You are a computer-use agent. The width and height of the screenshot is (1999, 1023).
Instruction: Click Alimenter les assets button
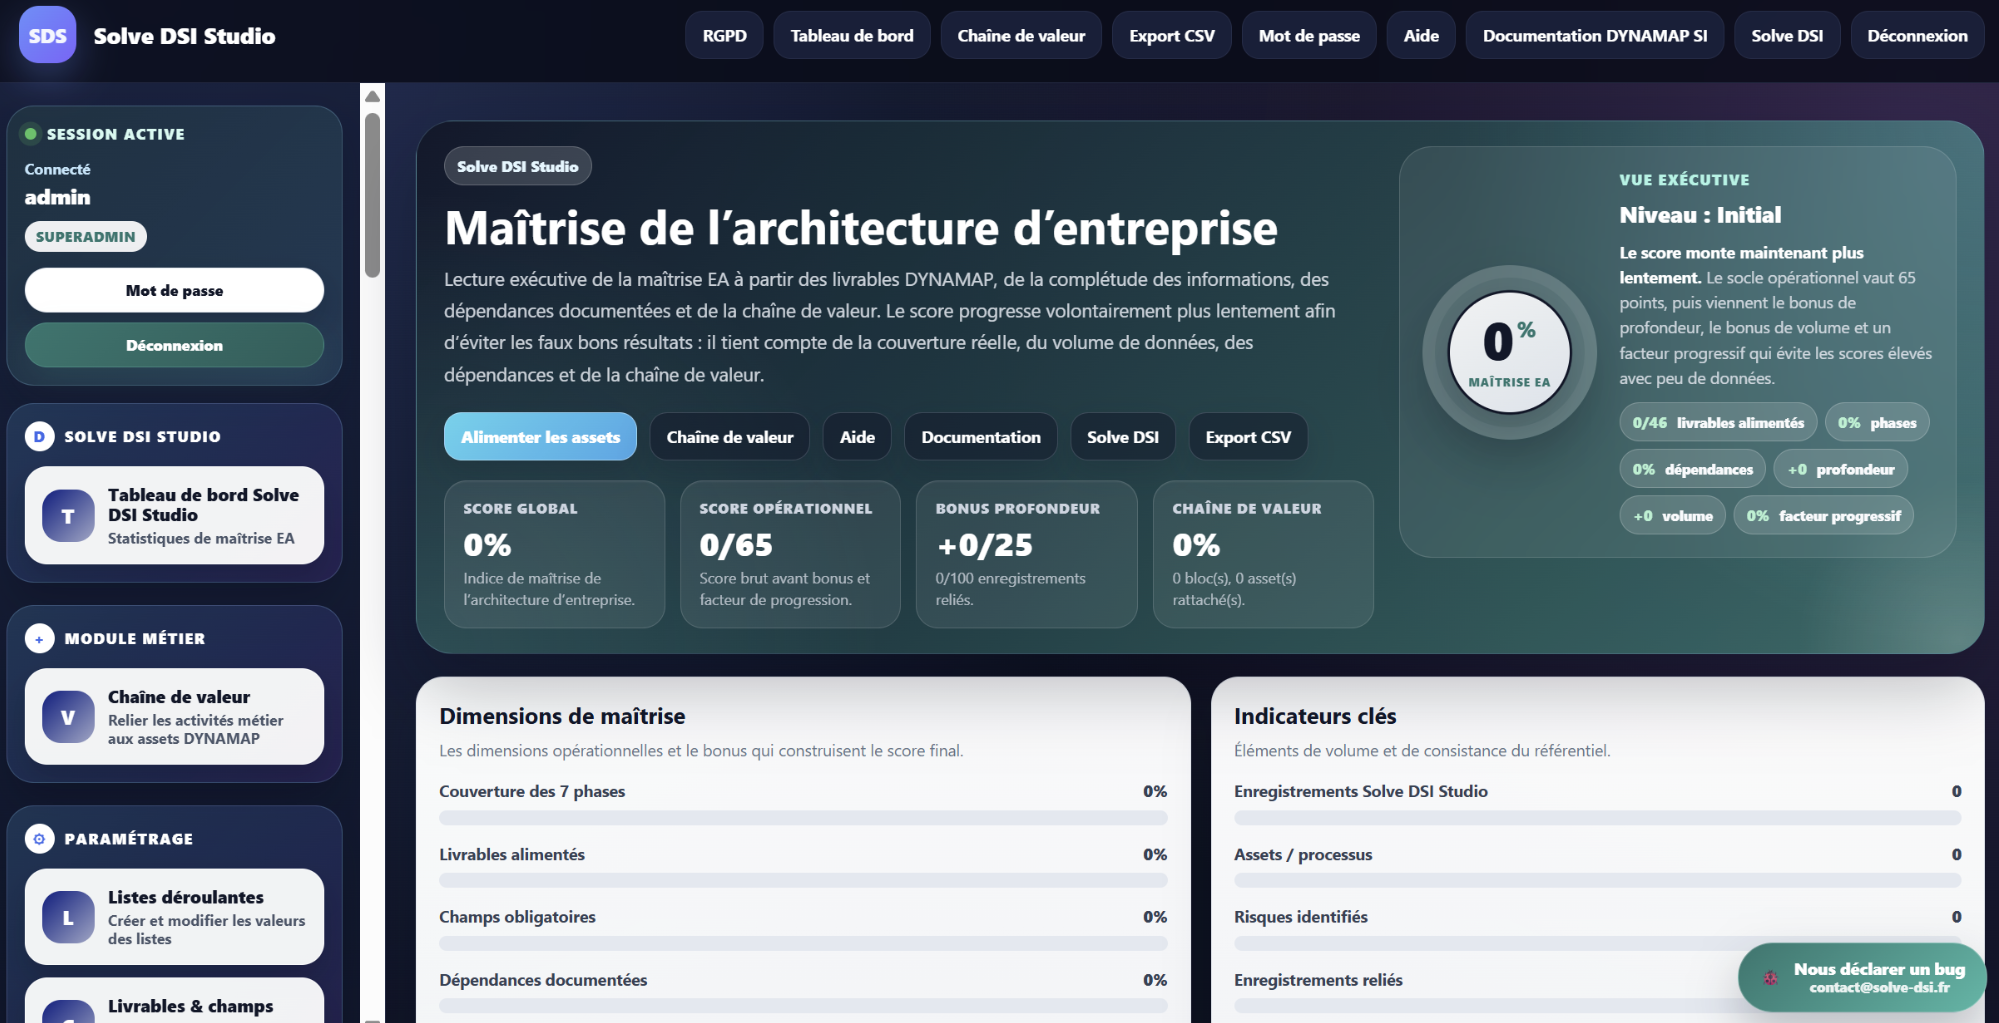(540, 437)
